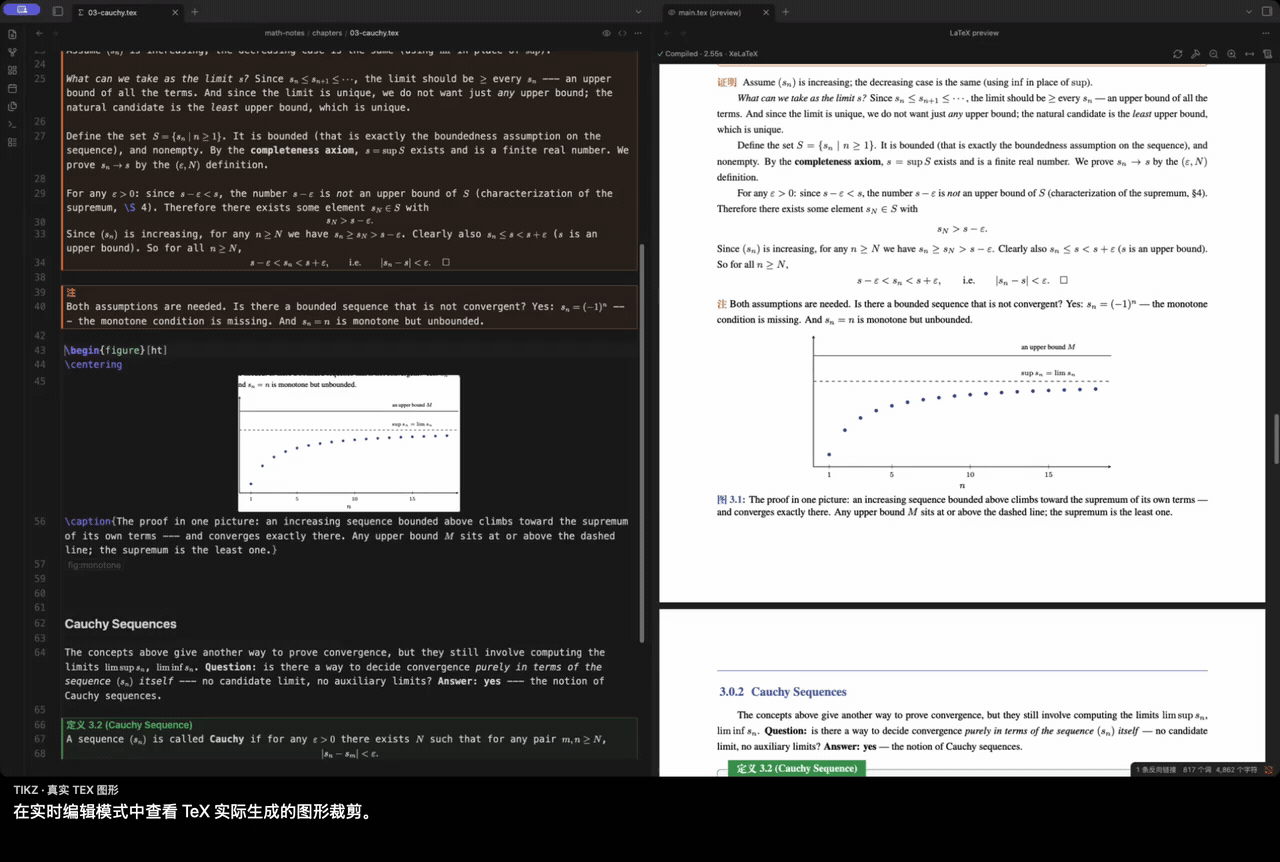Click the chapters breadcrumb
Image resolution: width=1280 pixels, height=862 pixels.
tap(327, 33)
